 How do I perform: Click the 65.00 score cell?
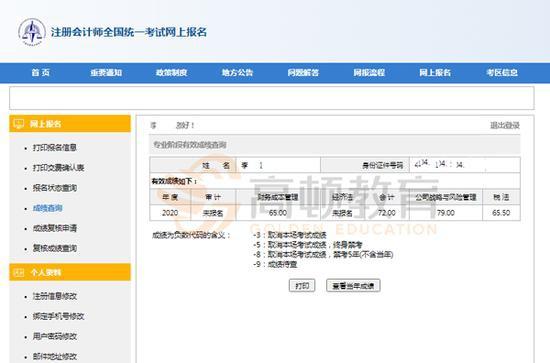coord(278,213)
